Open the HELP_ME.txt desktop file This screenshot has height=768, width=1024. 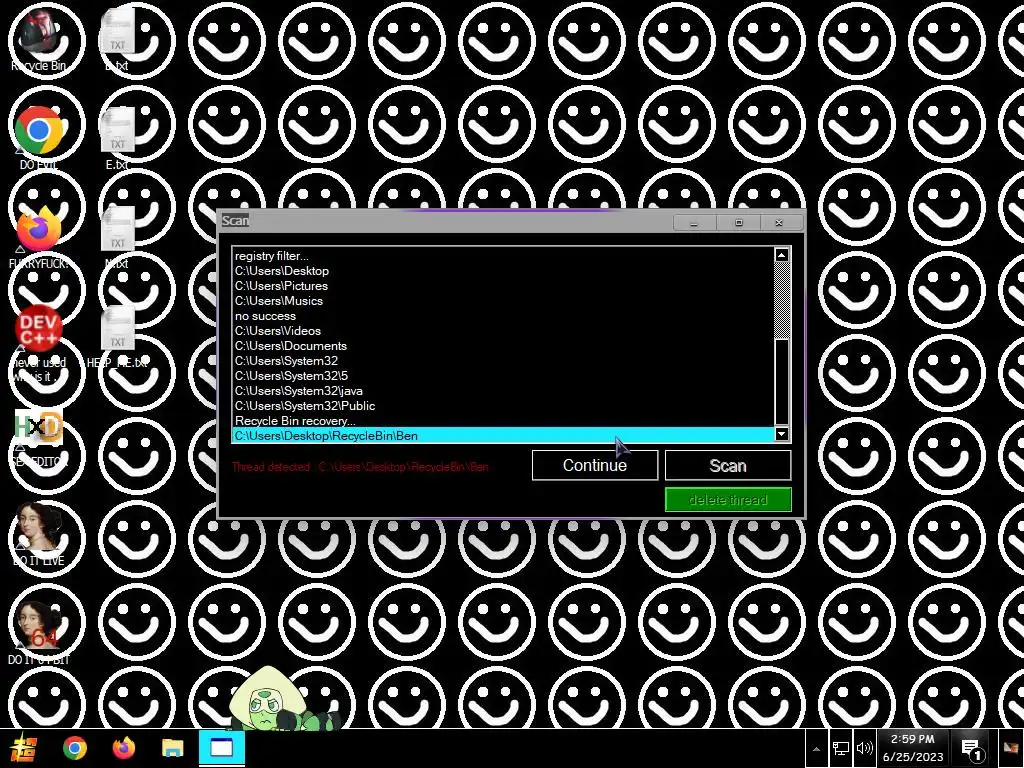point(118,337)
